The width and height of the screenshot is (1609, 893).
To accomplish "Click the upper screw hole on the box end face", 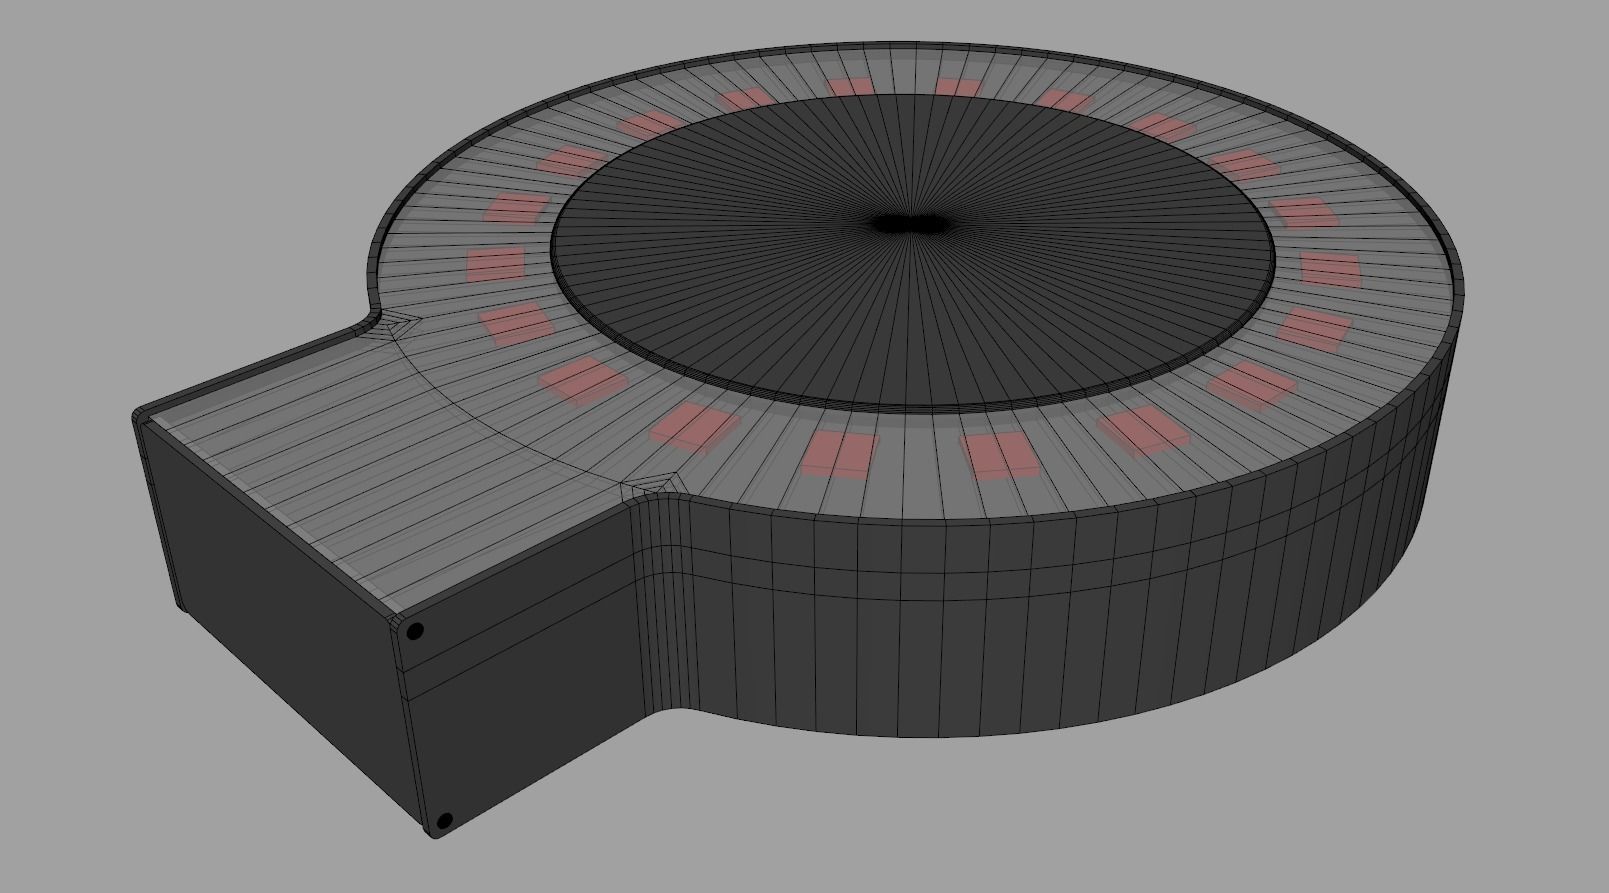I will tap(415, 631).
